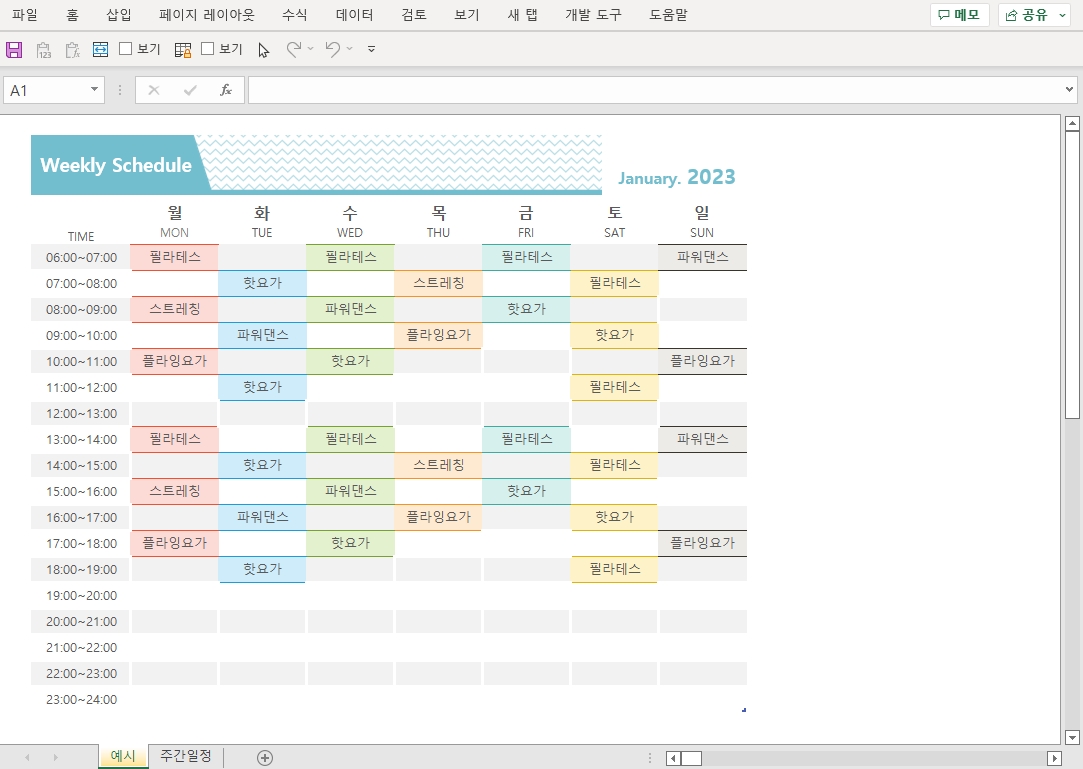The image size is (1083, 769).
Task: Open the 새 탭 ribbon tab
Action: pos(522,15)
